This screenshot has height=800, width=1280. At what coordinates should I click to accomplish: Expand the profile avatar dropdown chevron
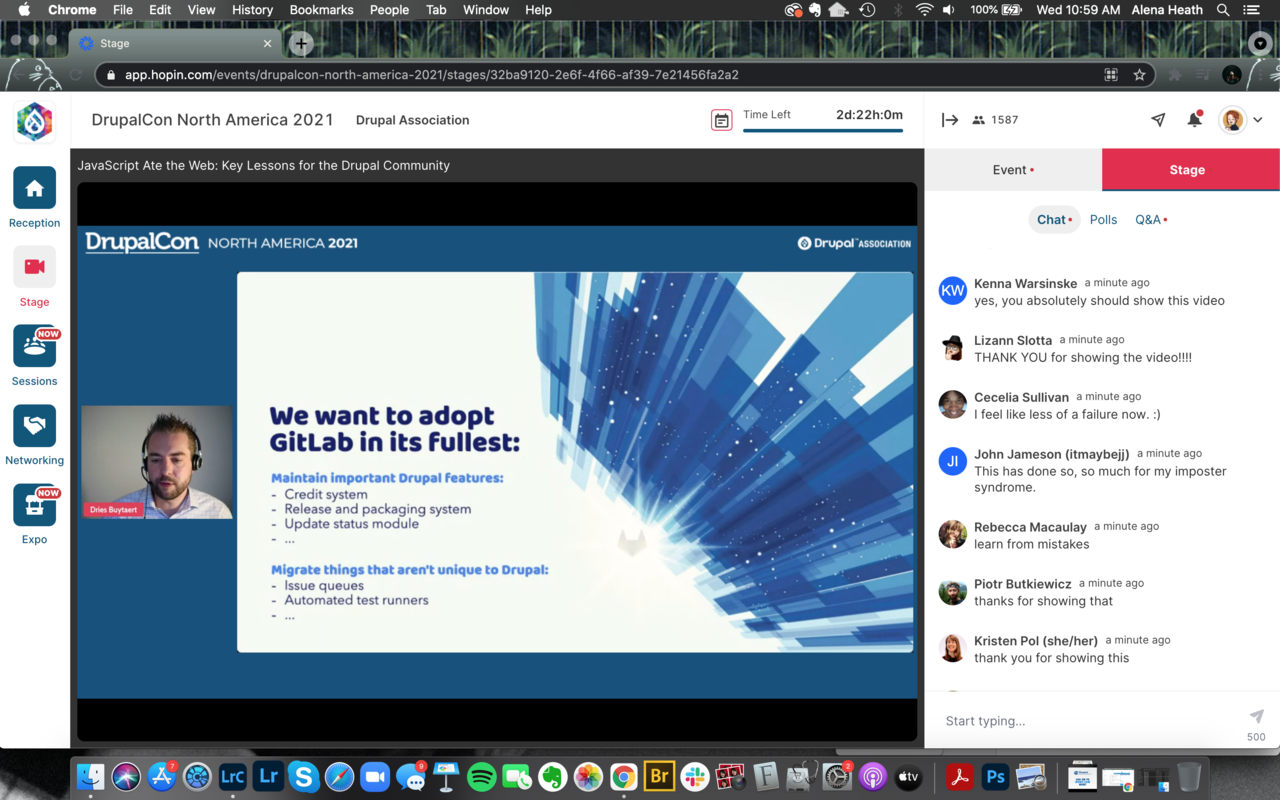click(x=1257, y=119)
